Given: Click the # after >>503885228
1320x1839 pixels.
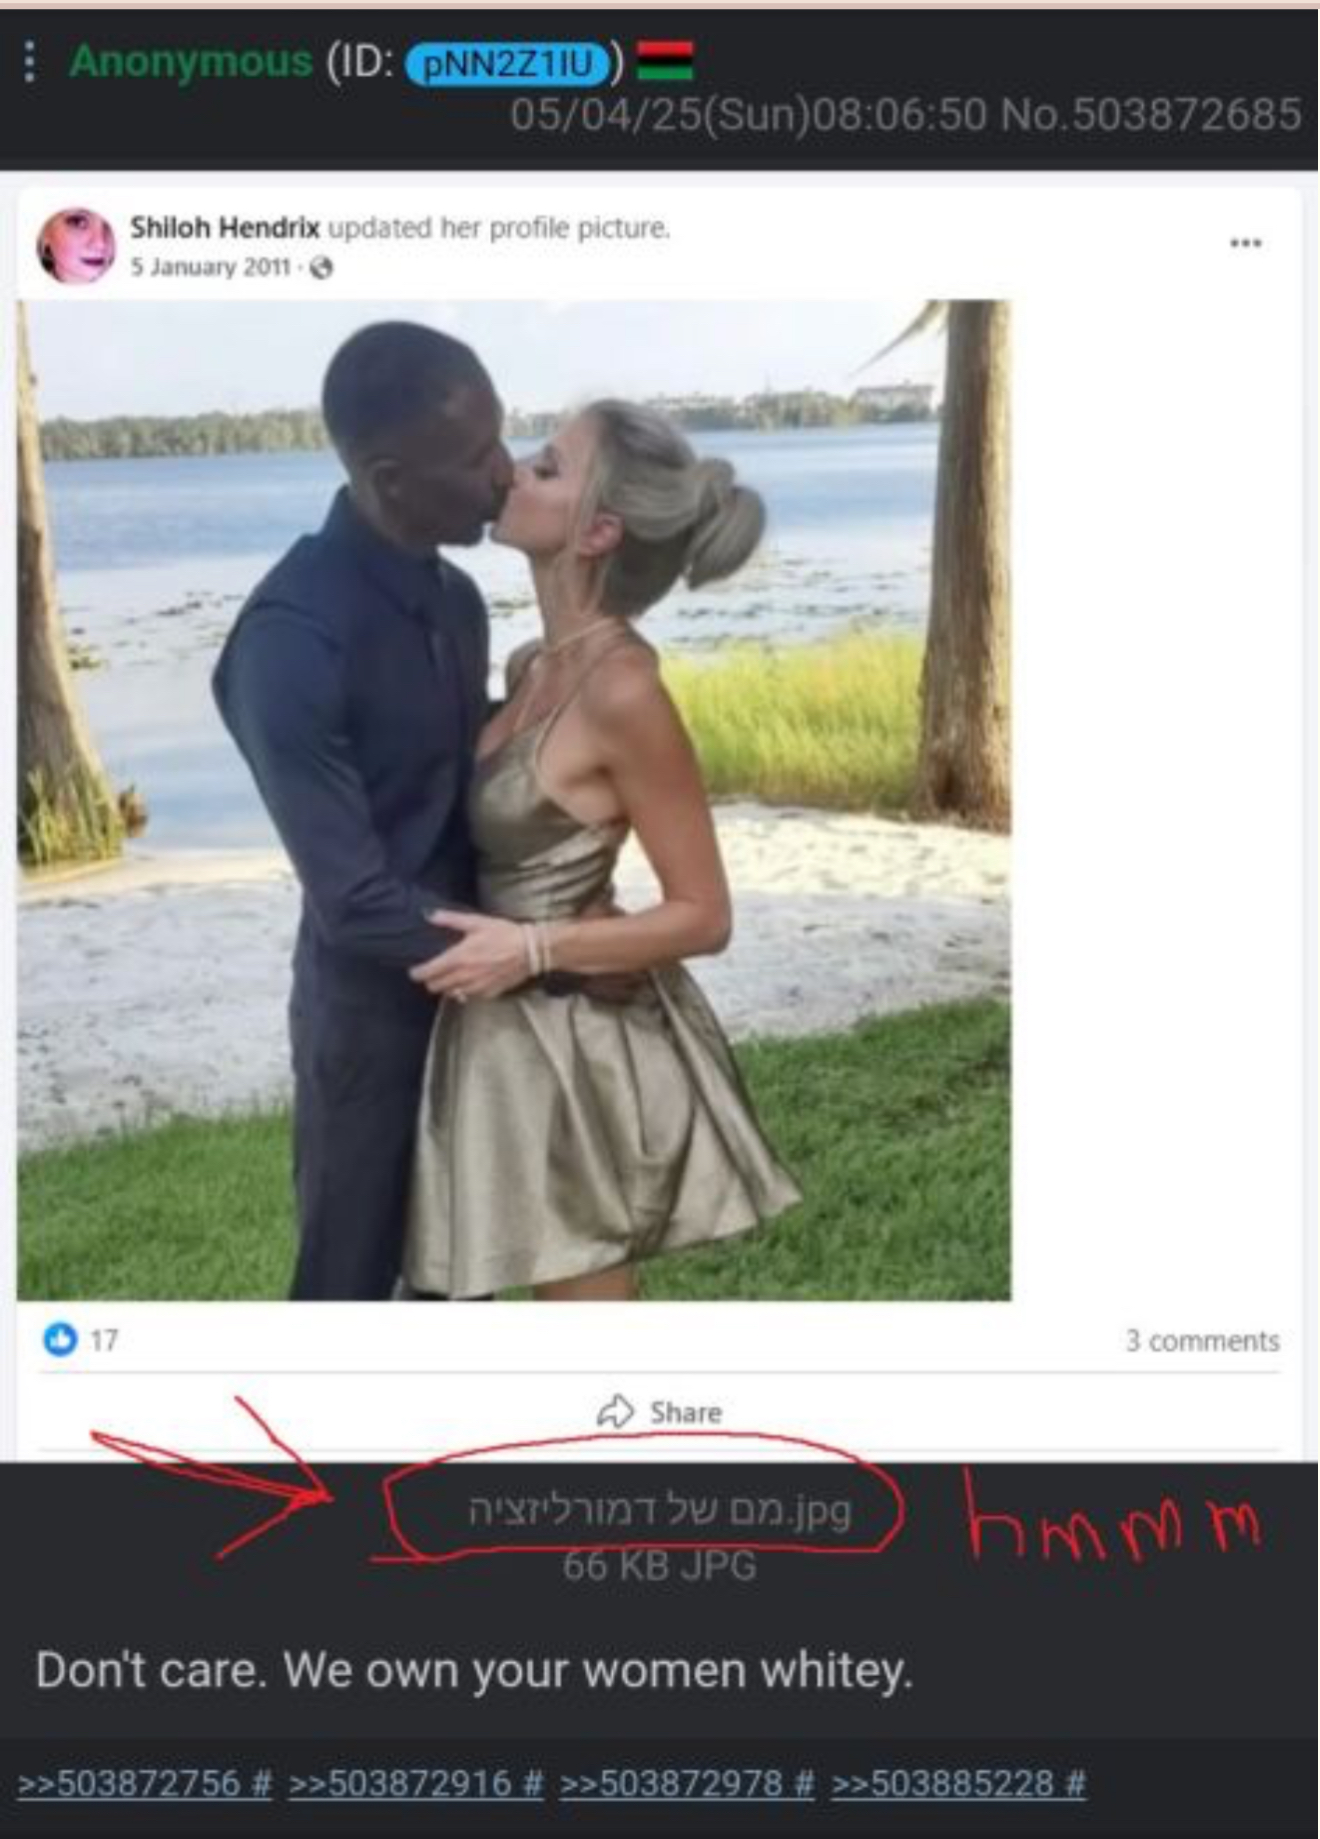Looking at the screenshot, I should (x=1076, y=1782).
